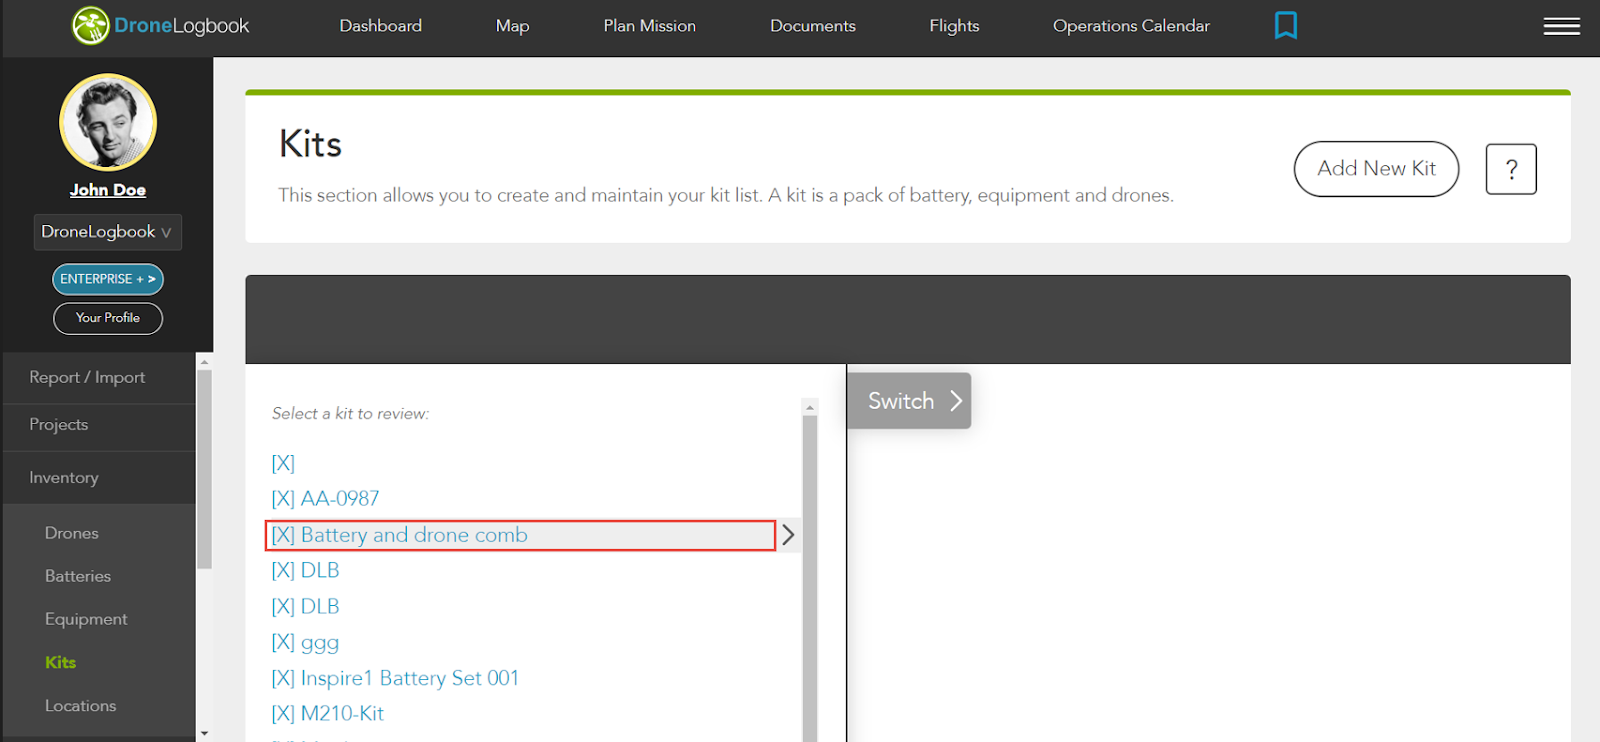The width and height of the screenshot is (1600, 742).
Task: Expand the DroneLogbook account dropdown
Action: pyautogui.click(x=108, y=232)
